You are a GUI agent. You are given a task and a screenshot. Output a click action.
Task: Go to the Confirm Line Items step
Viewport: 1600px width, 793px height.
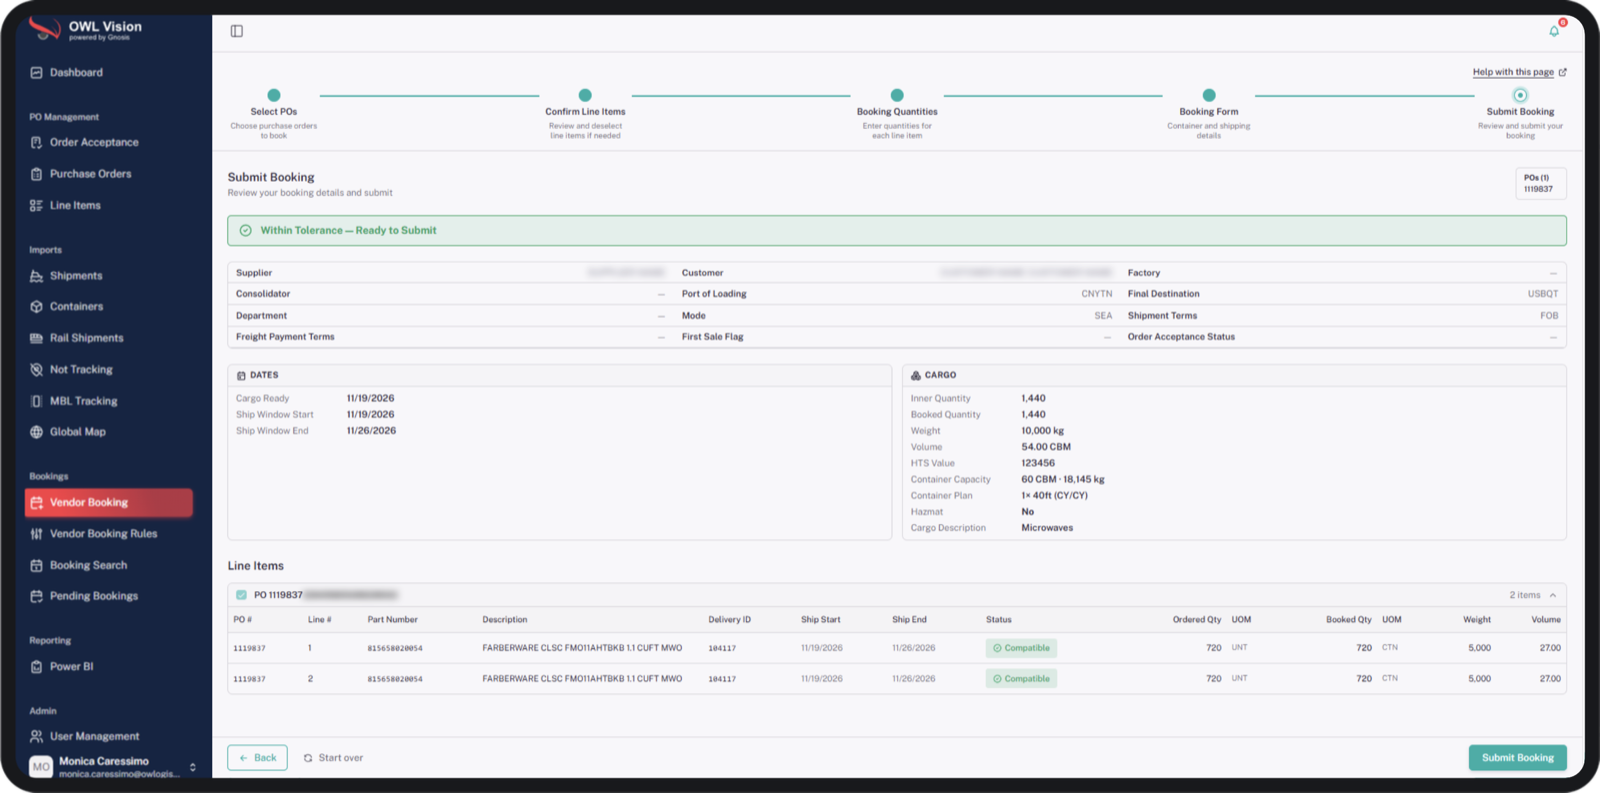585,96
